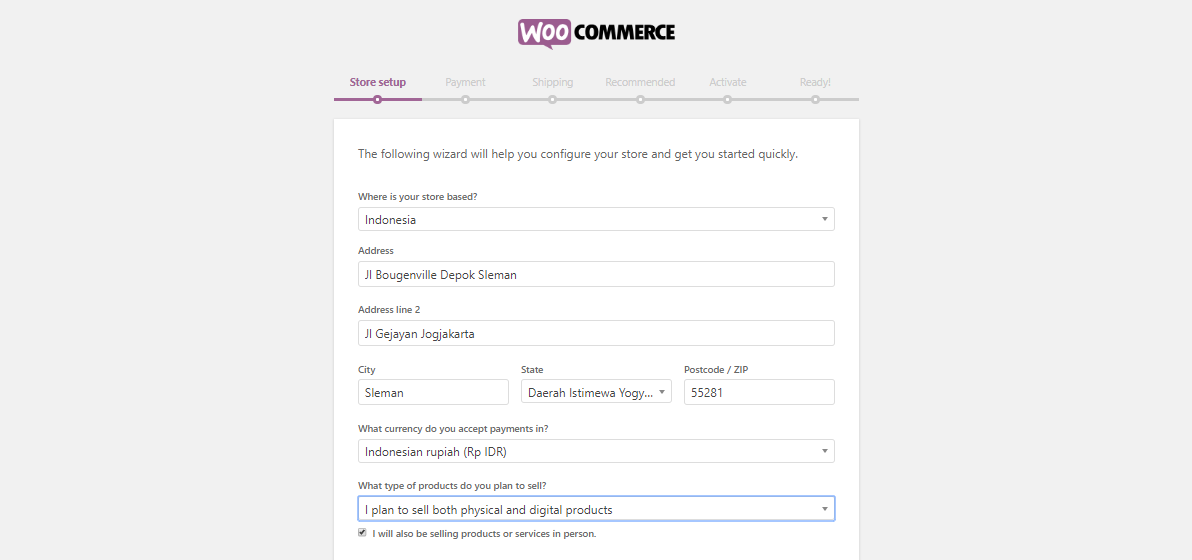The width and height of the screenshot is (1192, 560).
Task: Select the Recommended step label
Action: 640,82
